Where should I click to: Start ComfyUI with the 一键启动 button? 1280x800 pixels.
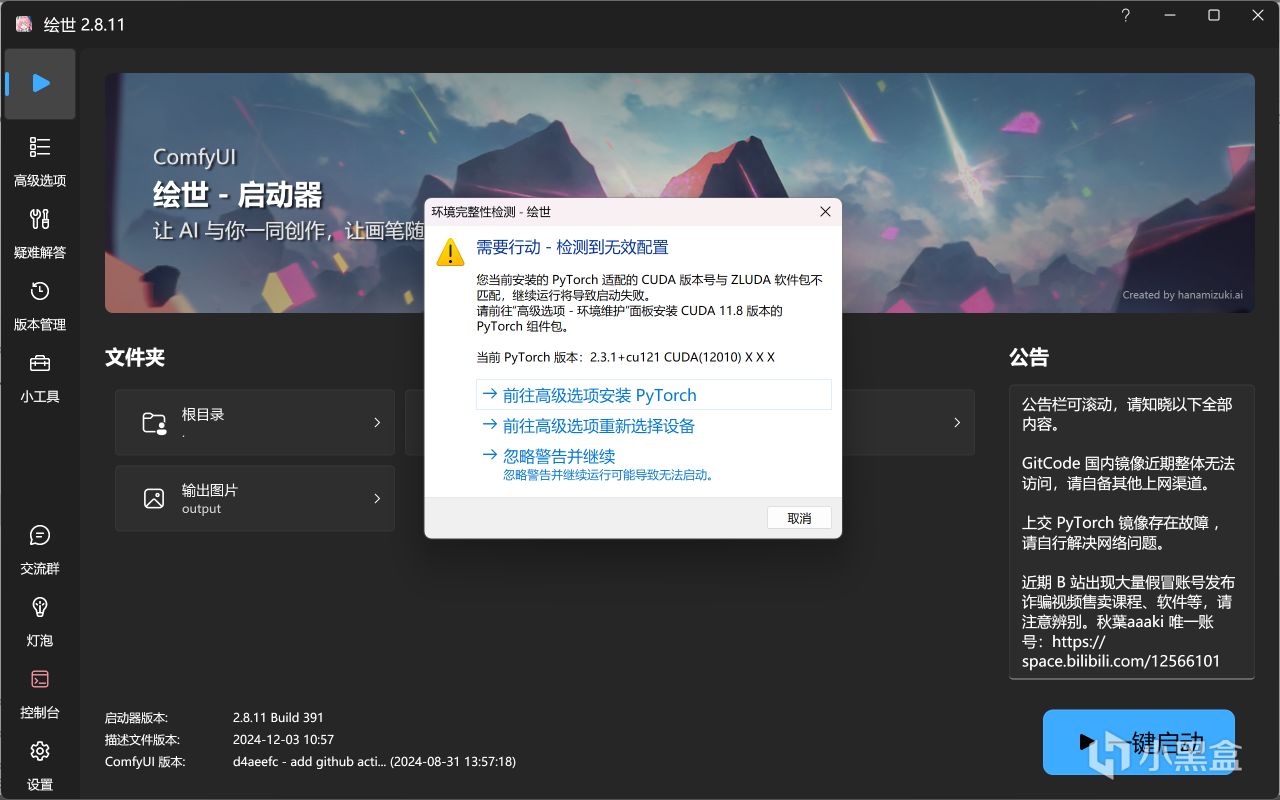[1139, 742]
